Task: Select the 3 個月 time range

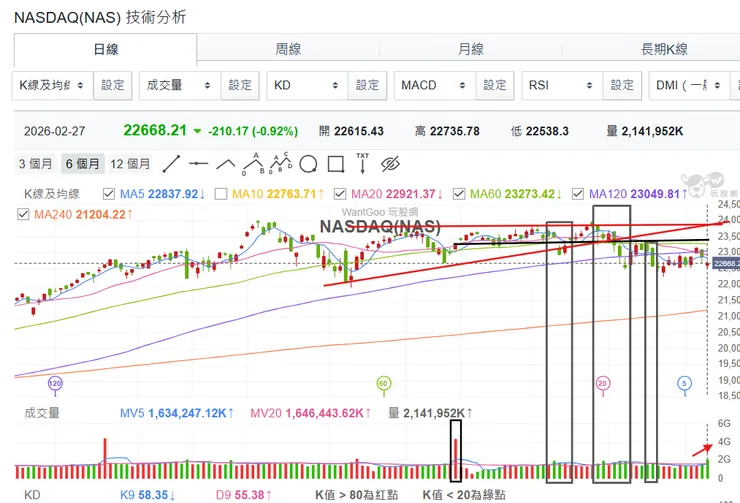Action: pos(35,164)
